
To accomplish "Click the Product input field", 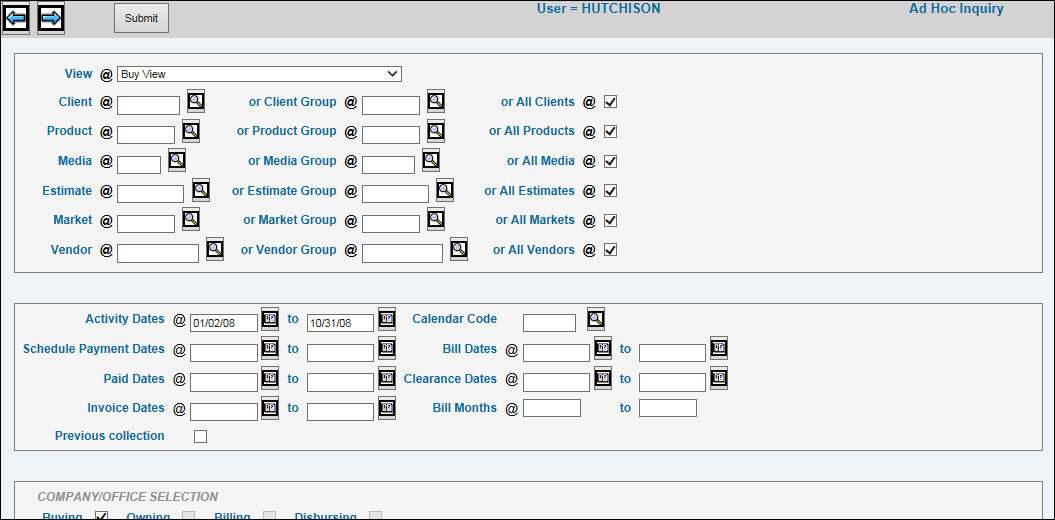I will coord(146,135).
